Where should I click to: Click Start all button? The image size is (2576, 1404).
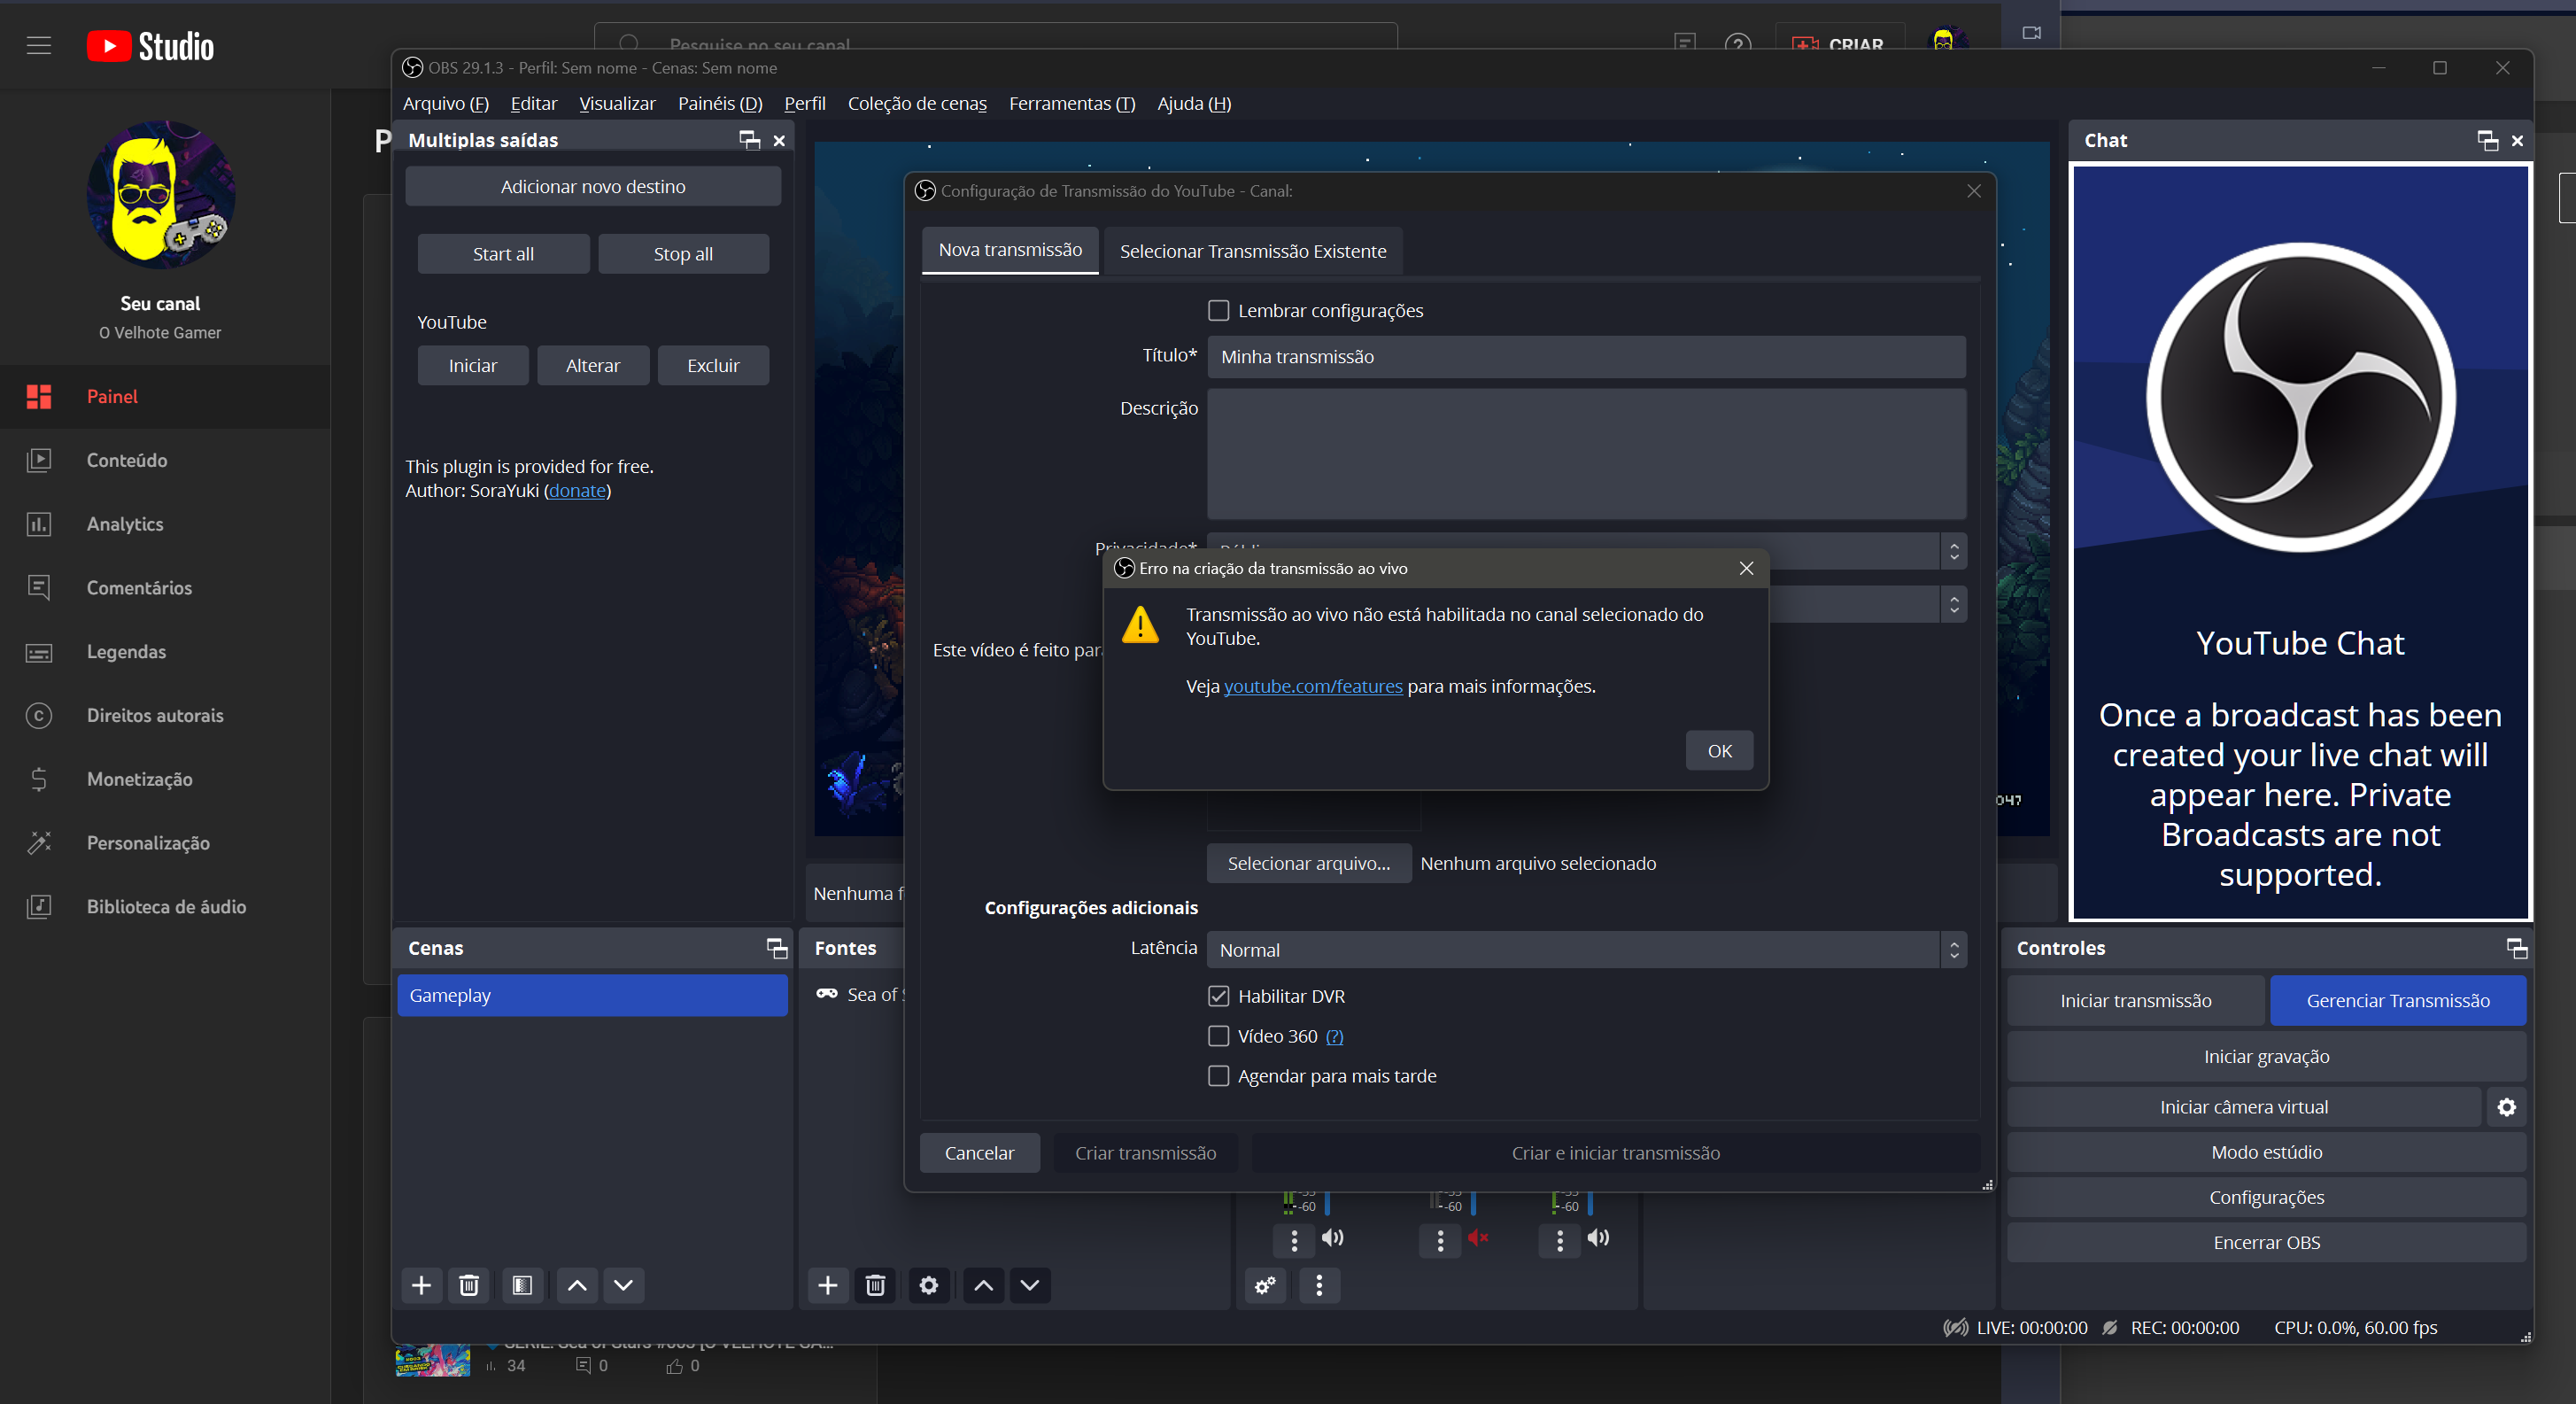point(503,254)
